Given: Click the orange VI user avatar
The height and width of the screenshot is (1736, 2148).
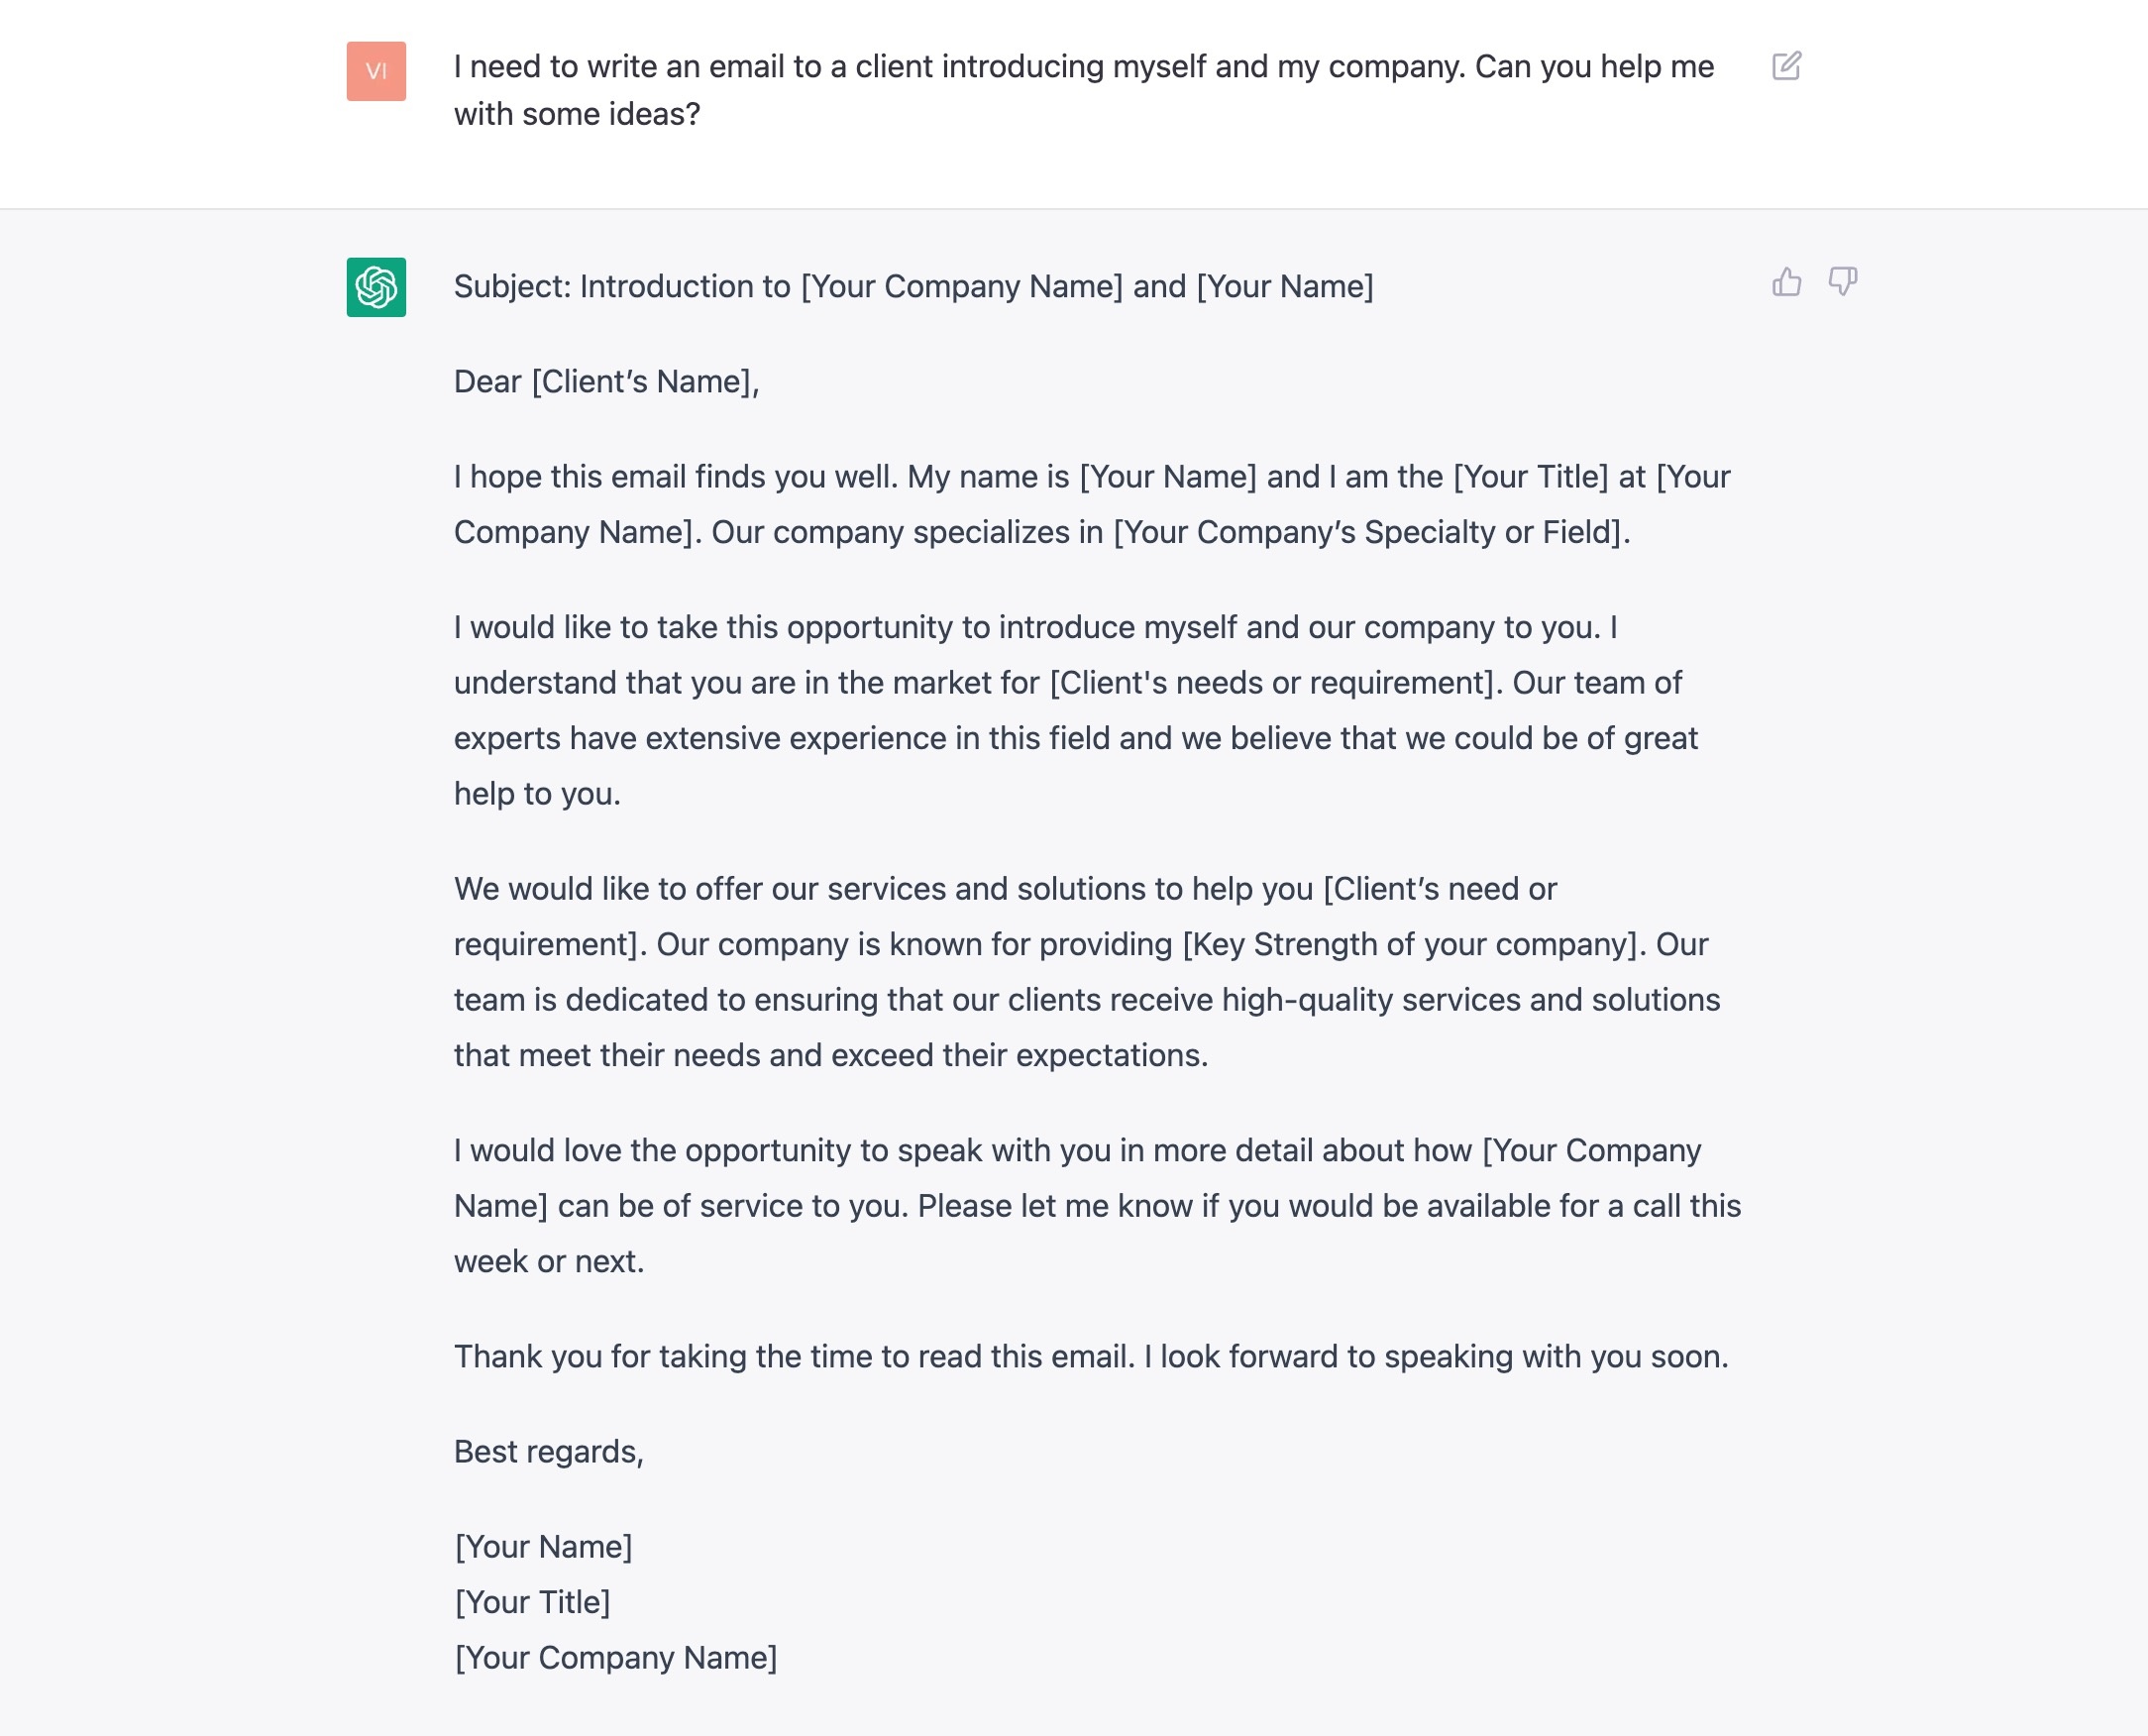Looking at the screenshot, I should pos(376,71).
